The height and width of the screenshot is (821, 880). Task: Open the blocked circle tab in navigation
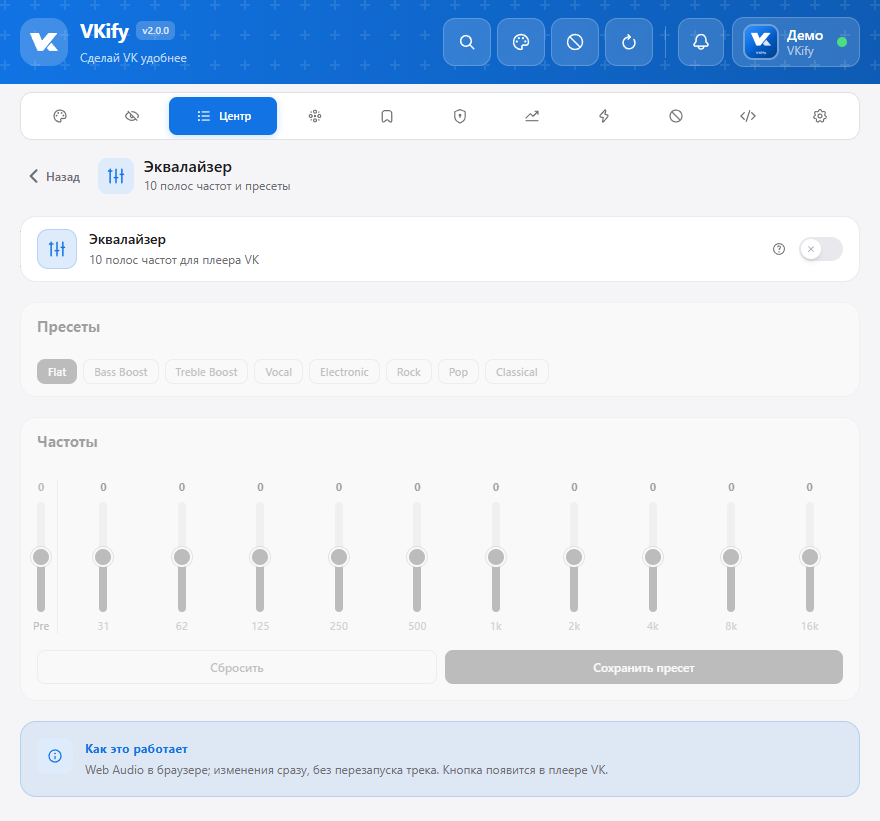click(676, 116)
